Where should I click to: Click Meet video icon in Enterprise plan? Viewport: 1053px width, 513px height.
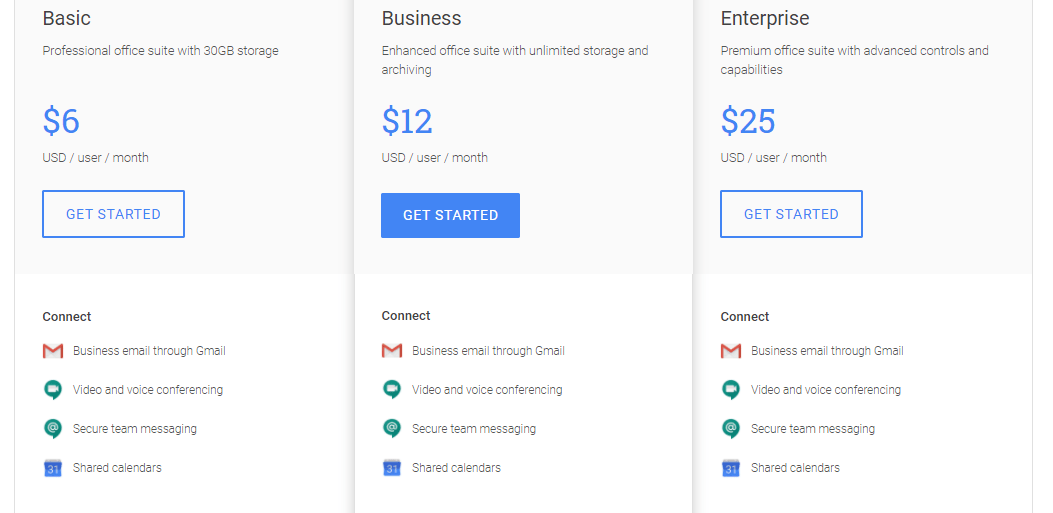[731, 390]
